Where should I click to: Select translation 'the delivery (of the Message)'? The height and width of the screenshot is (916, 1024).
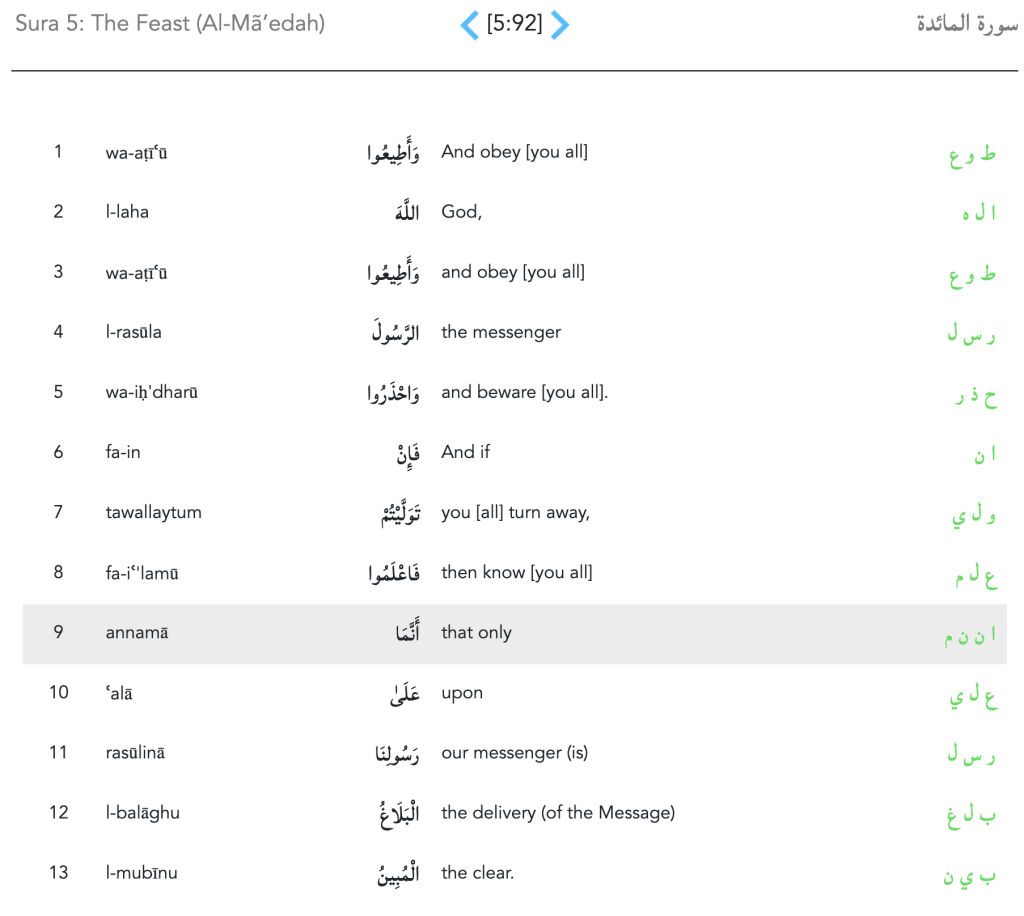click(x=558, y=812)
